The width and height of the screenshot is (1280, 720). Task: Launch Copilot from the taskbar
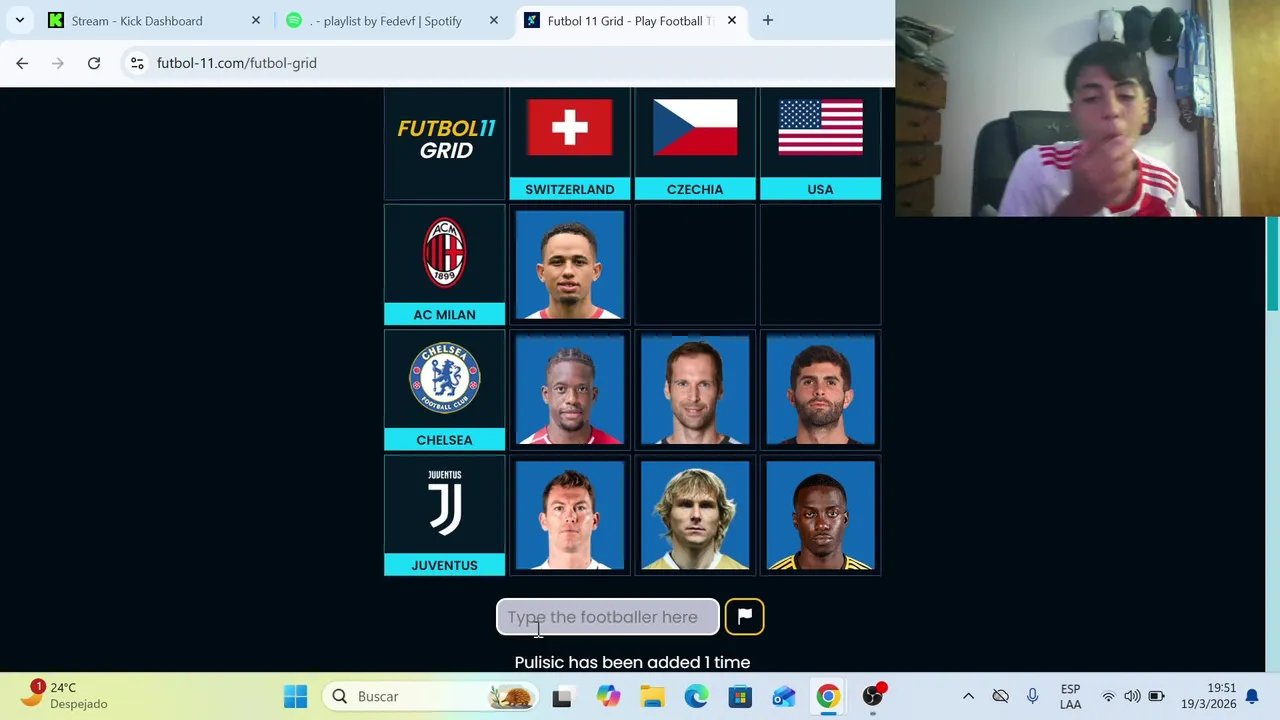pyautogui.click(x=608, y=696)
